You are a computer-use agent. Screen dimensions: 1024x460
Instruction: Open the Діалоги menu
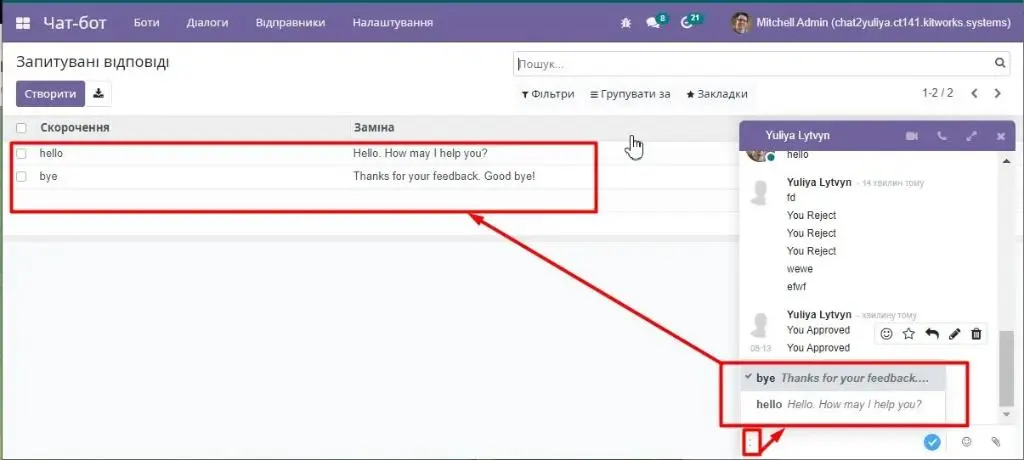pyautogui.click(x=207, y=22)
